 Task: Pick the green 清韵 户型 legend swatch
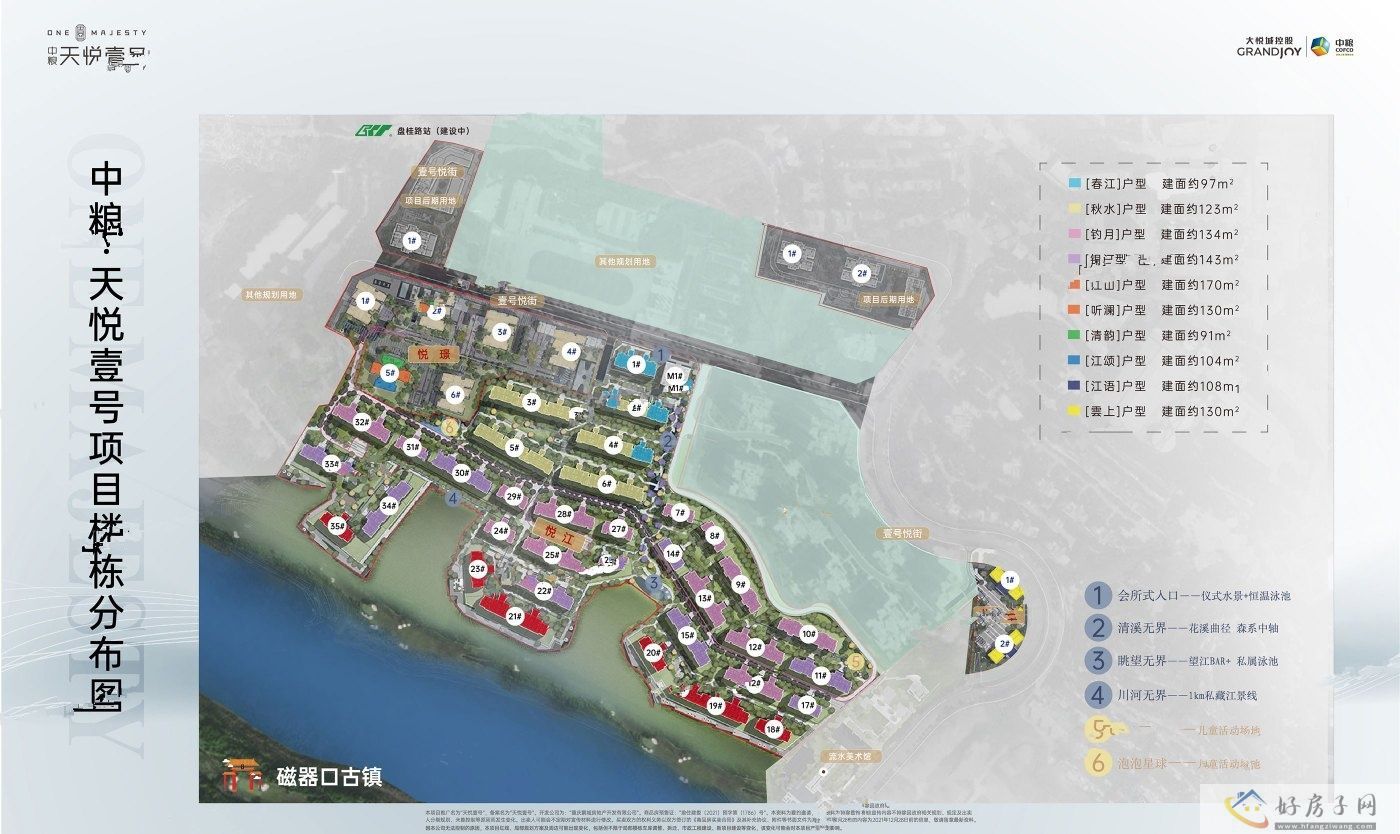1074,336
